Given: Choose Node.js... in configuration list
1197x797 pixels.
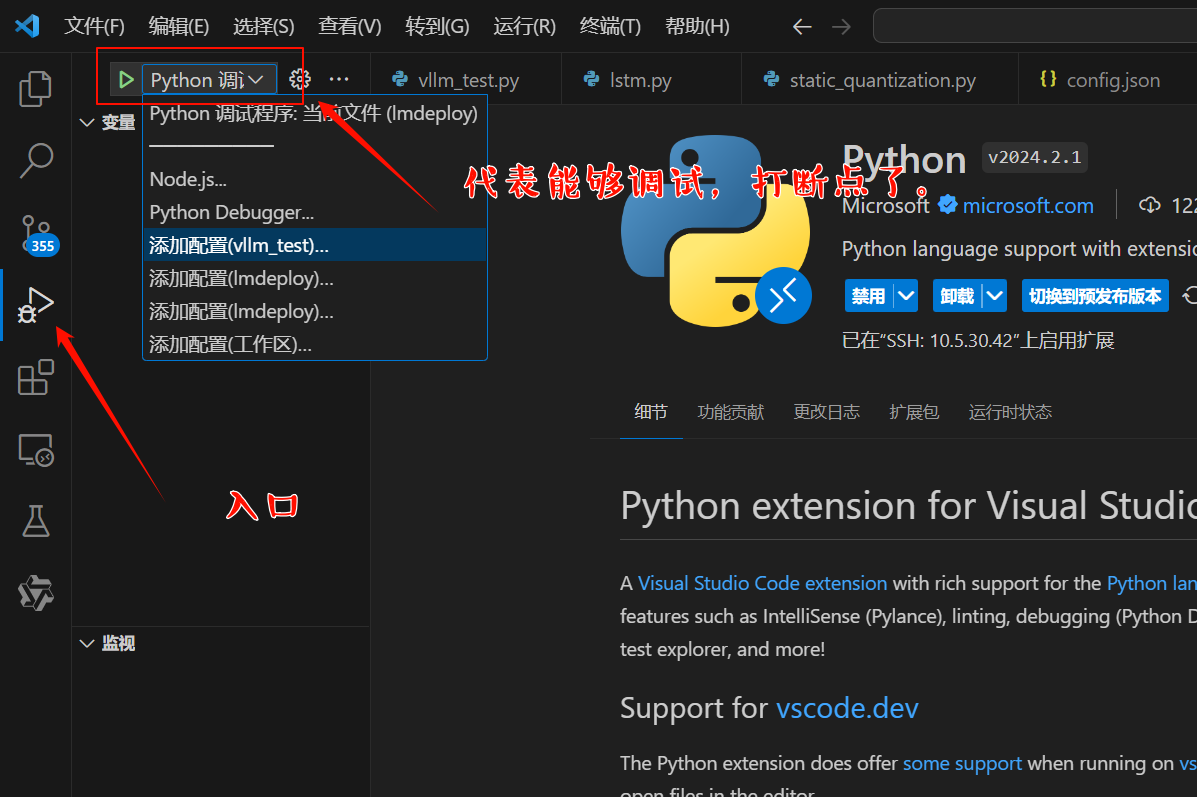Looking at the screenshot, I should 315,179.
